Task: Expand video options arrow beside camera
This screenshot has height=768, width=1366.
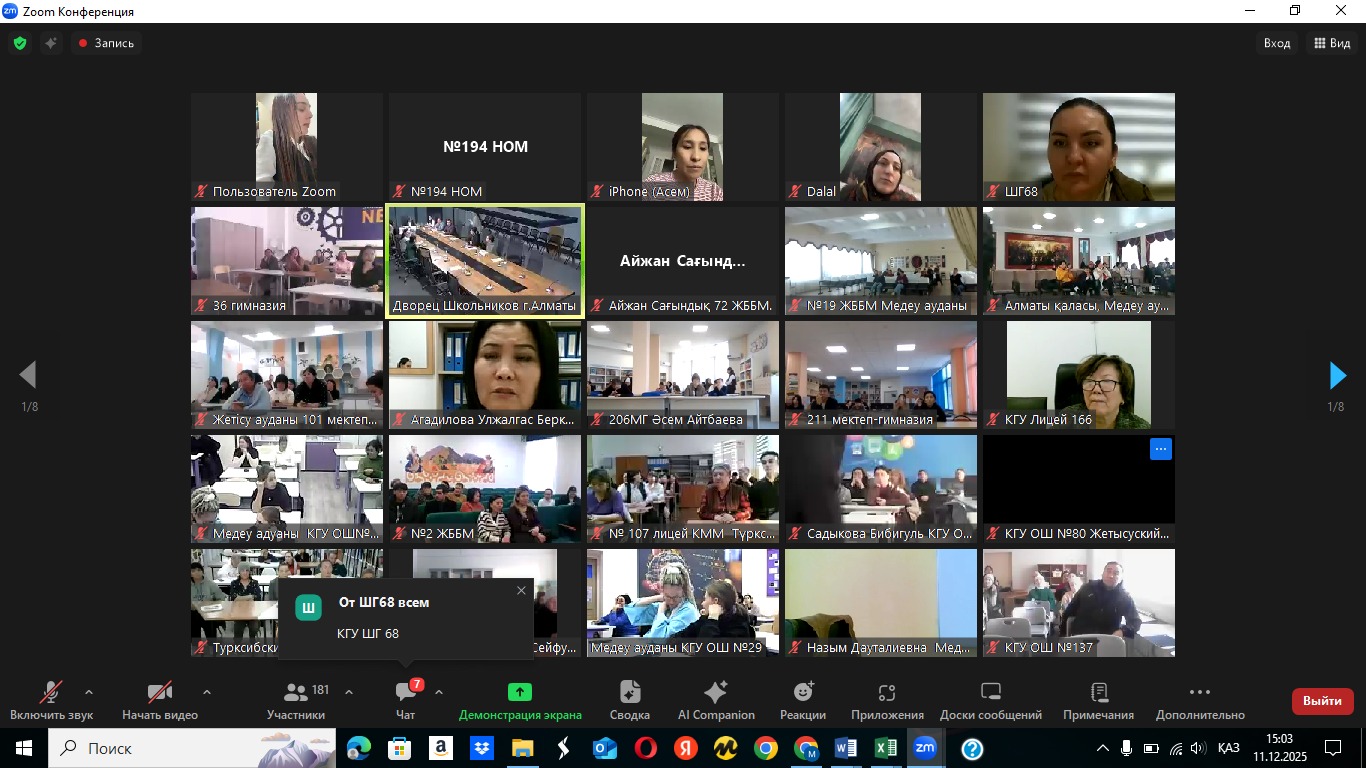Action: 207,692
